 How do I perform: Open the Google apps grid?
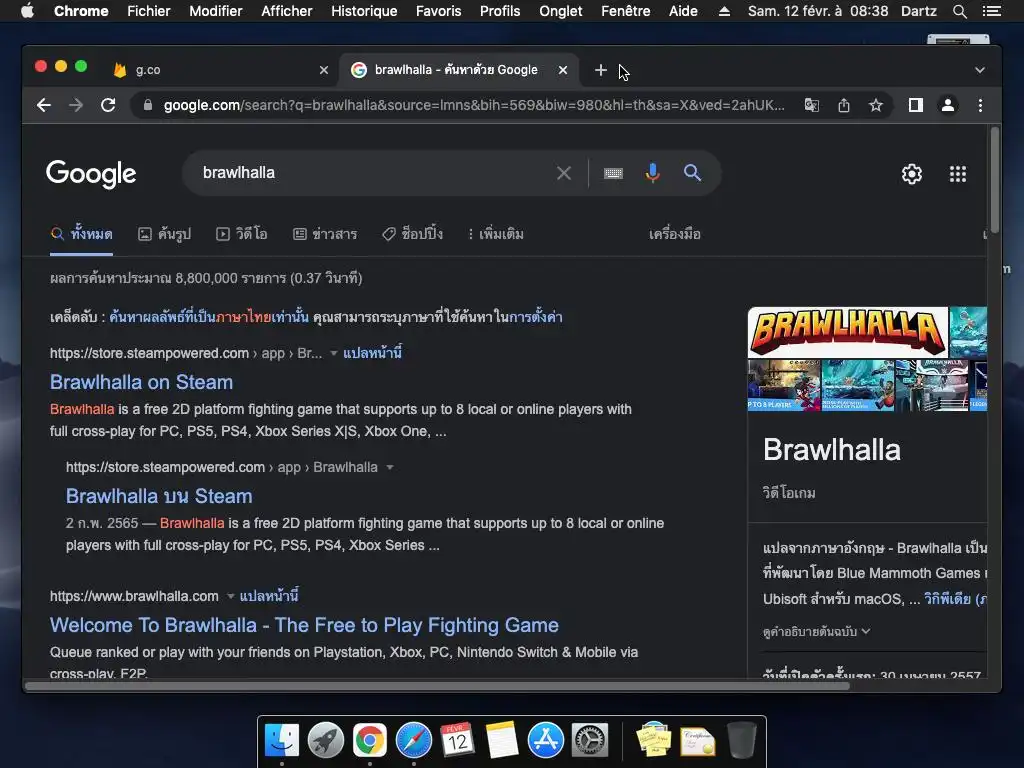coord(957,174)
